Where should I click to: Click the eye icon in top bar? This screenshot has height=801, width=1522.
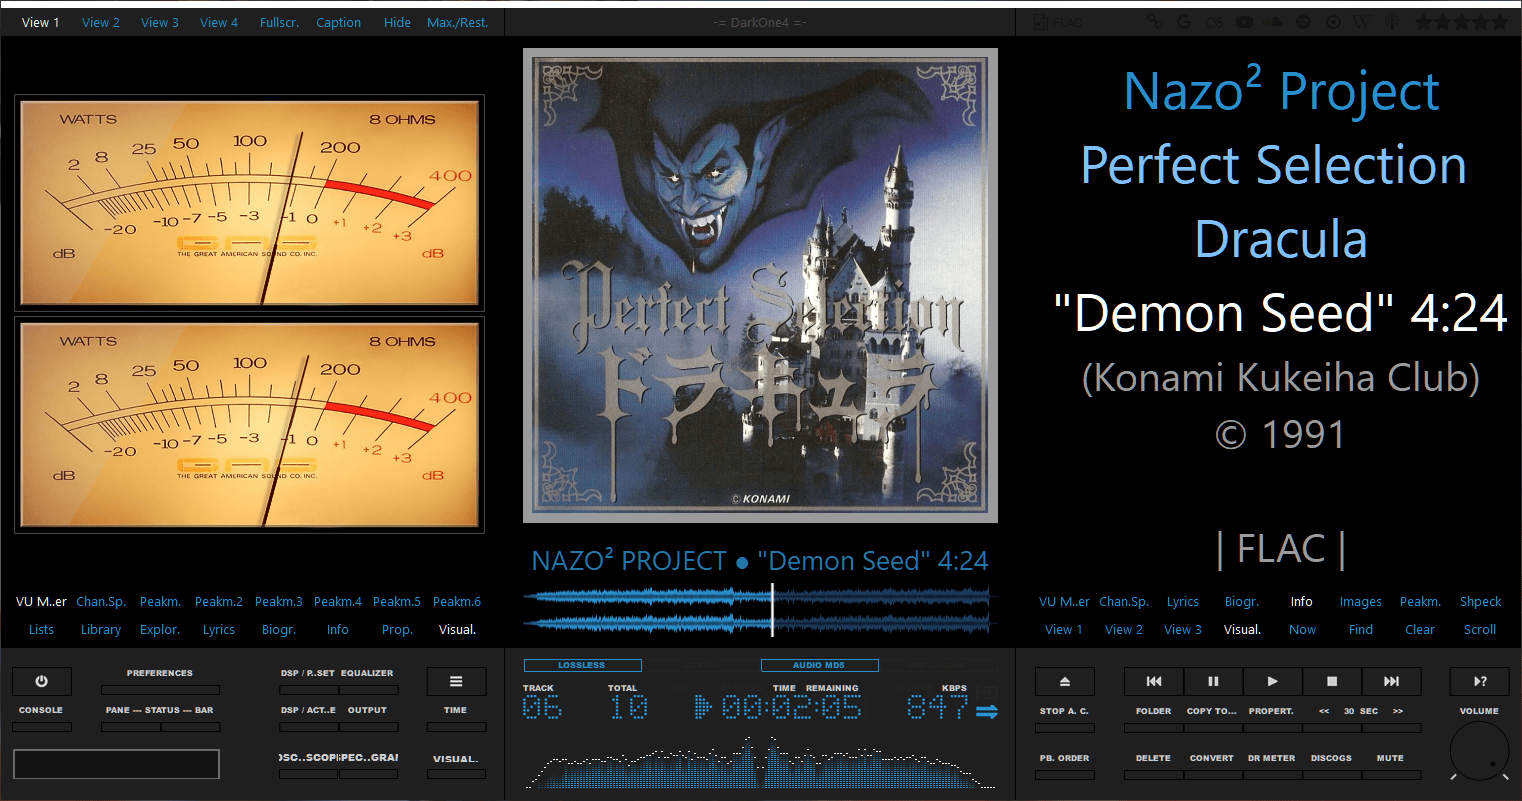(x=1333, y=22)
